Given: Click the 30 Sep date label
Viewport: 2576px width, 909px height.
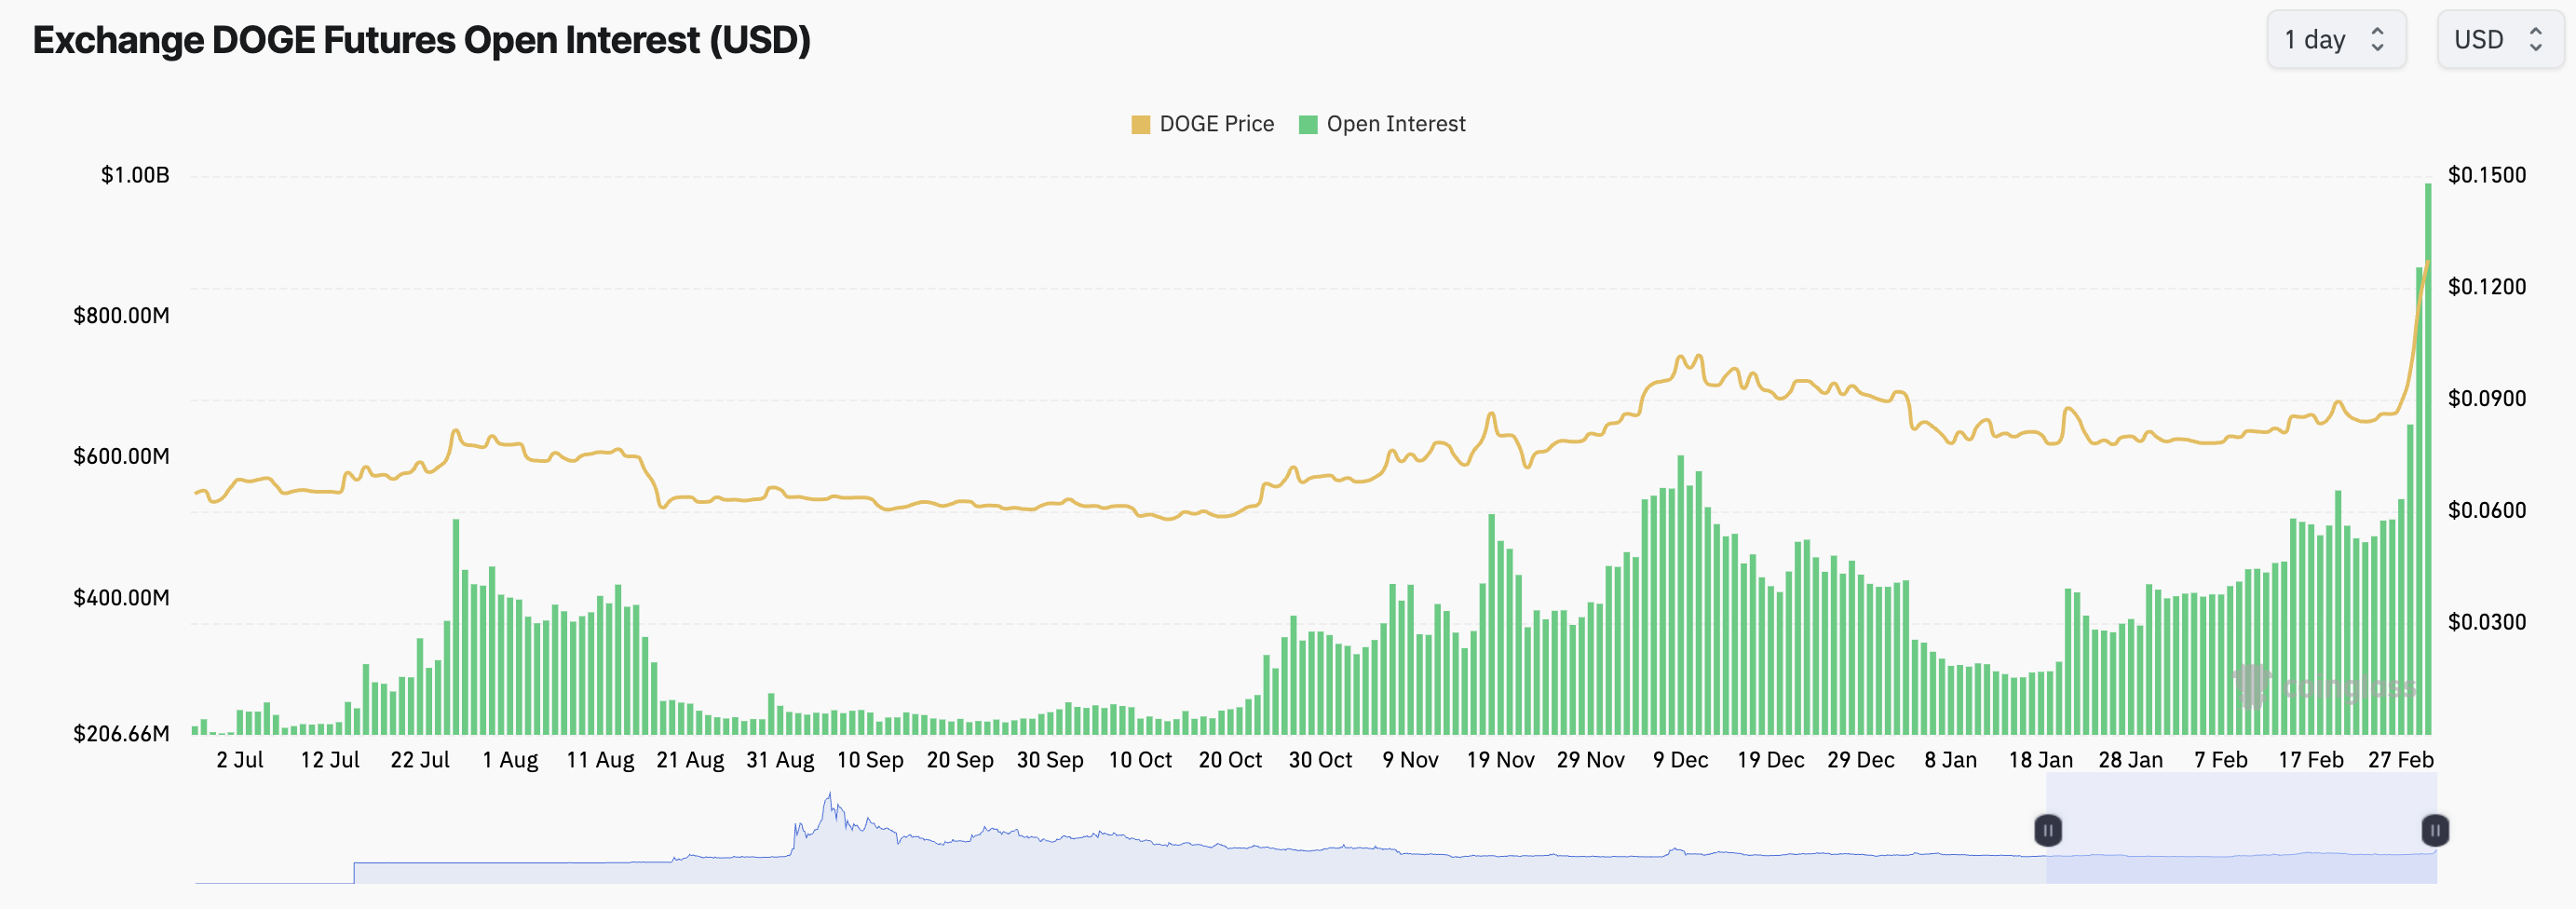Looking at the screenshot, I should point(1050,760).
